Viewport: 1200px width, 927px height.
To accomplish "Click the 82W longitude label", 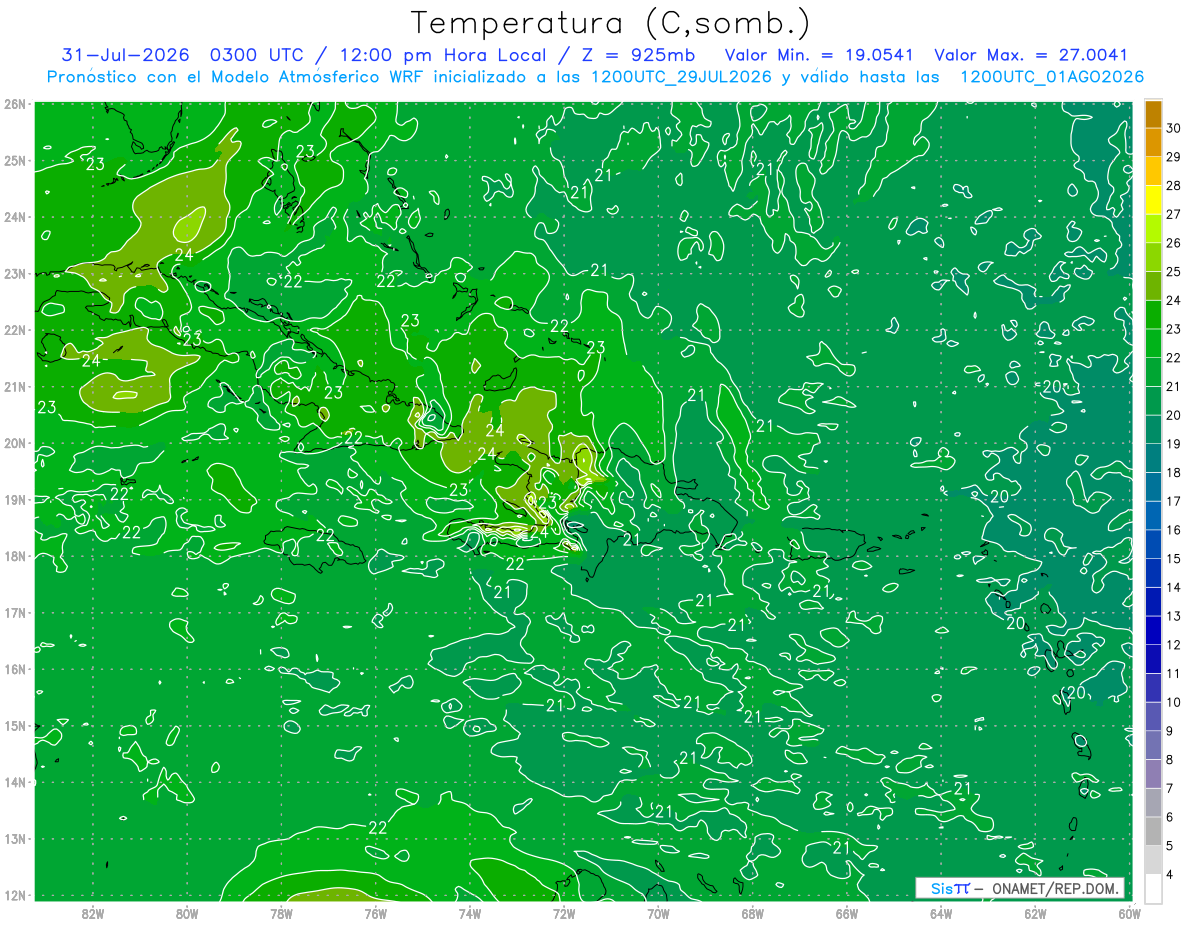I will (93, 913).
